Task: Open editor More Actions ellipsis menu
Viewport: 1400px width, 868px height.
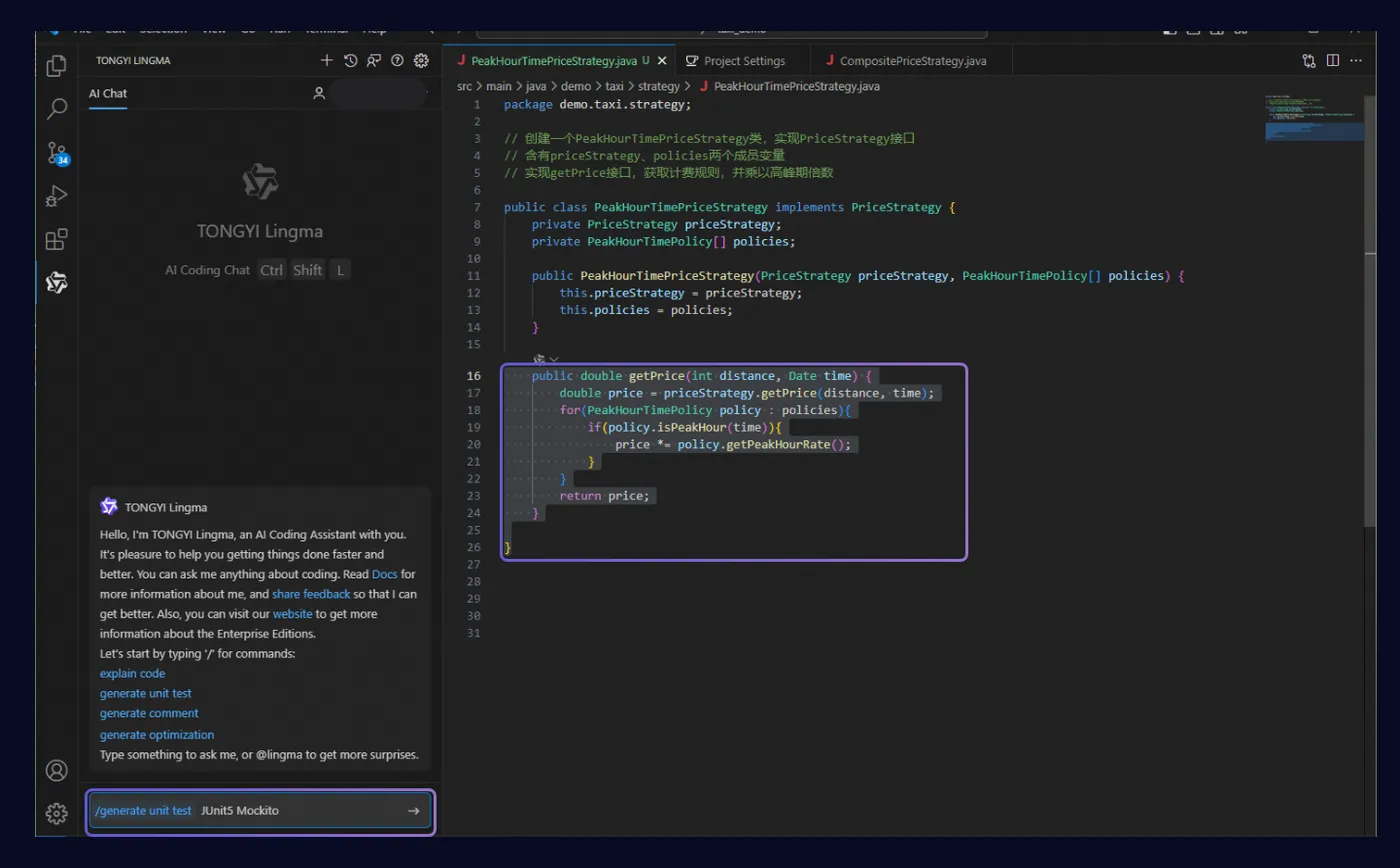Action: 1356,61
